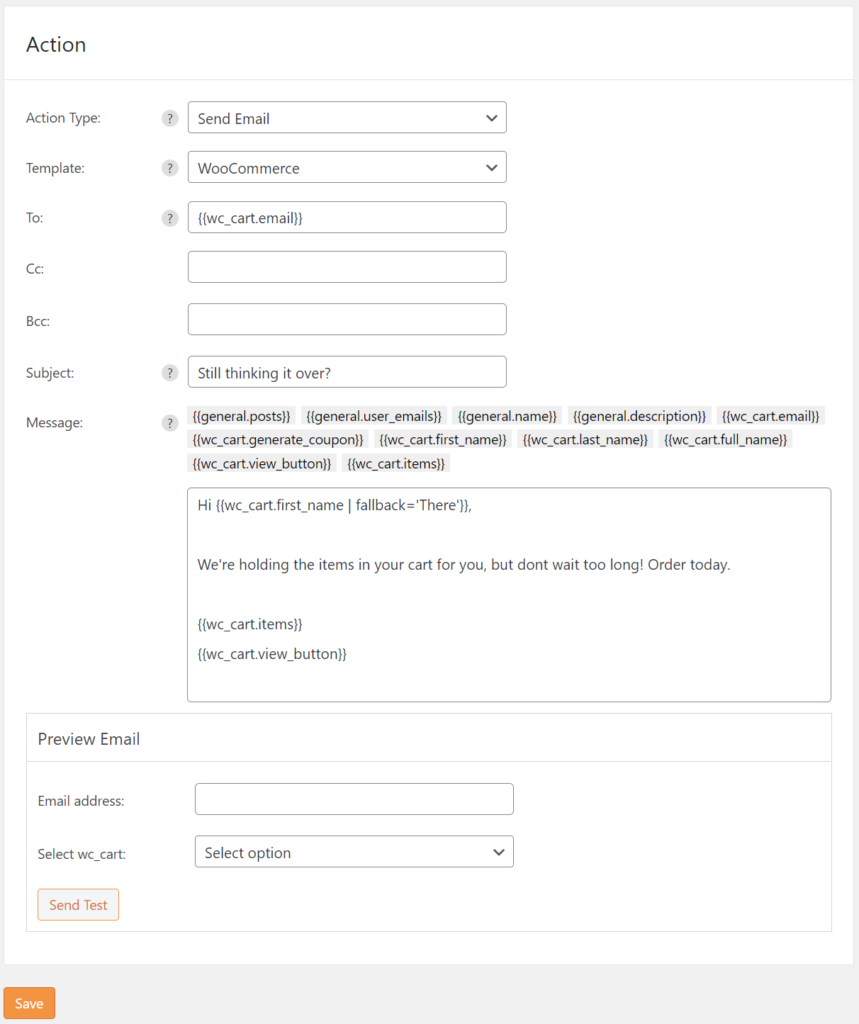Click the question mark icon beside To
Viewport: 859px width, 1024px height.
(170, 218)
